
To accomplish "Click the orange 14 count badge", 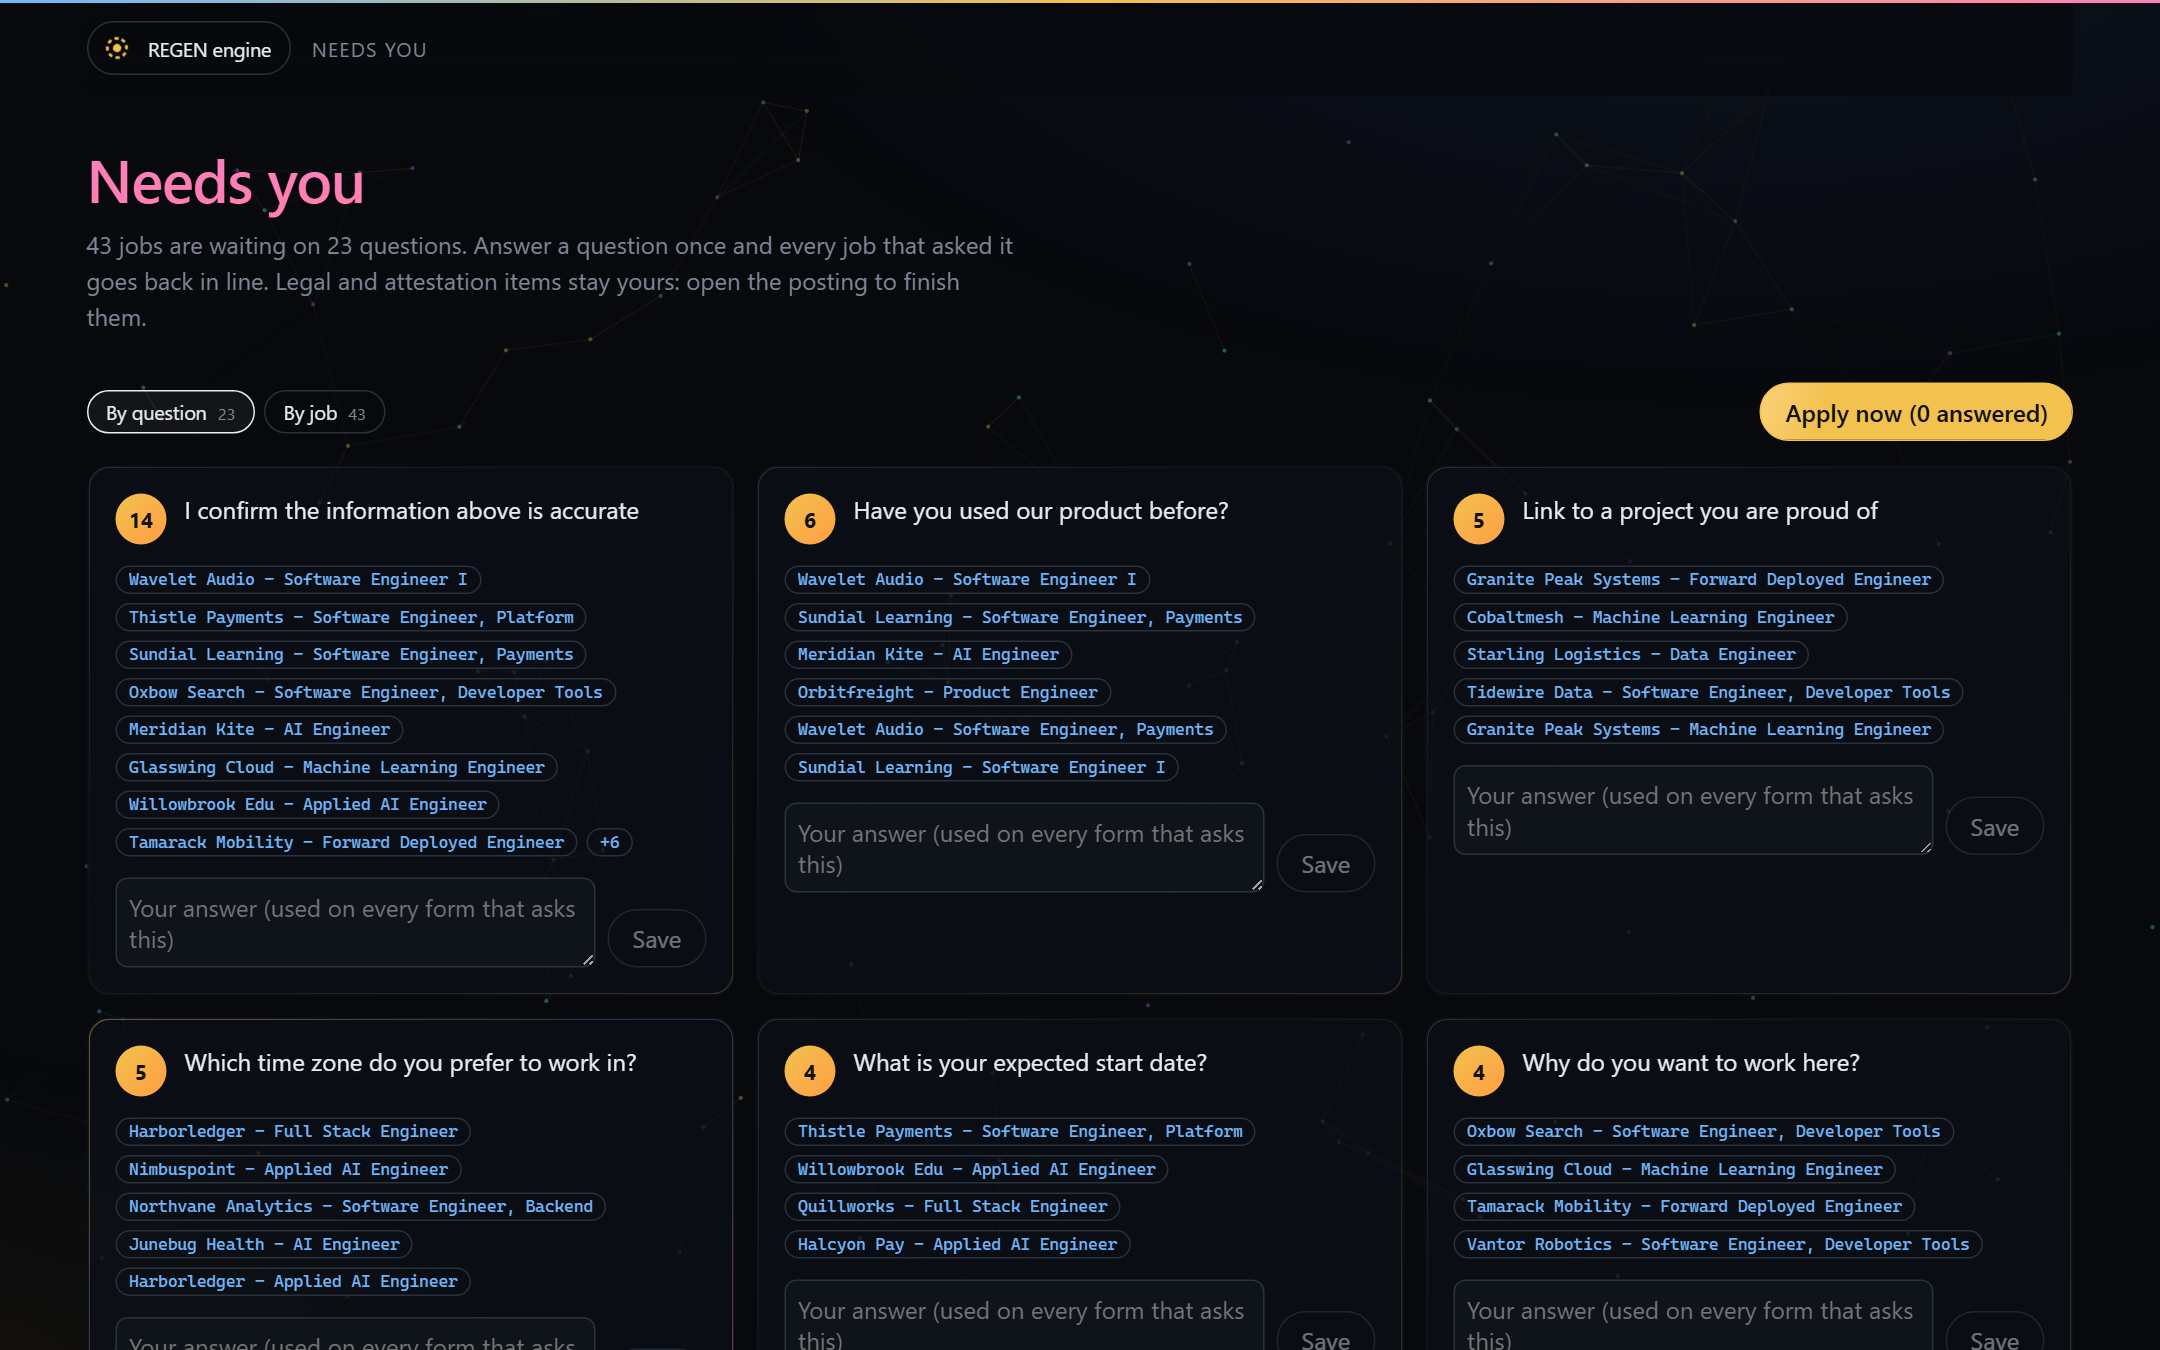I will 141,519.
